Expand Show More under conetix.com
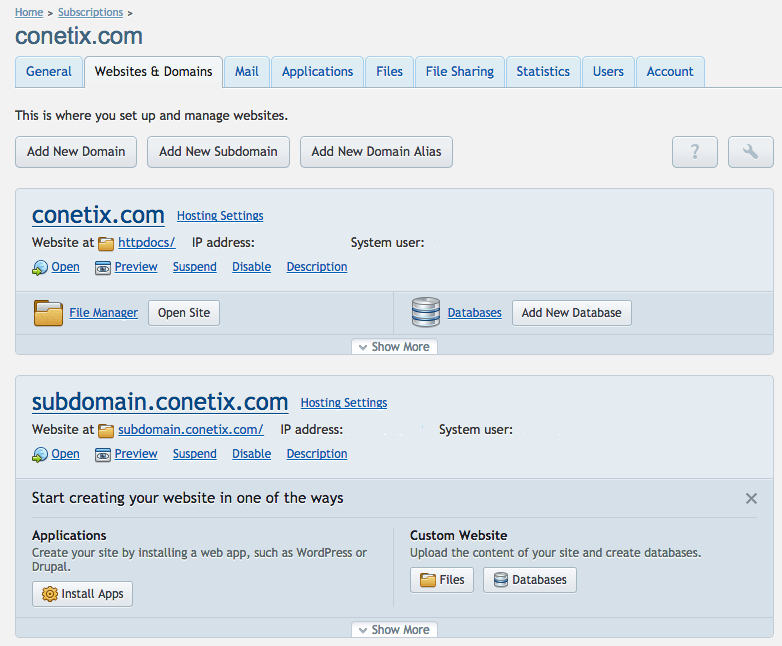 [x=394, y=347]
